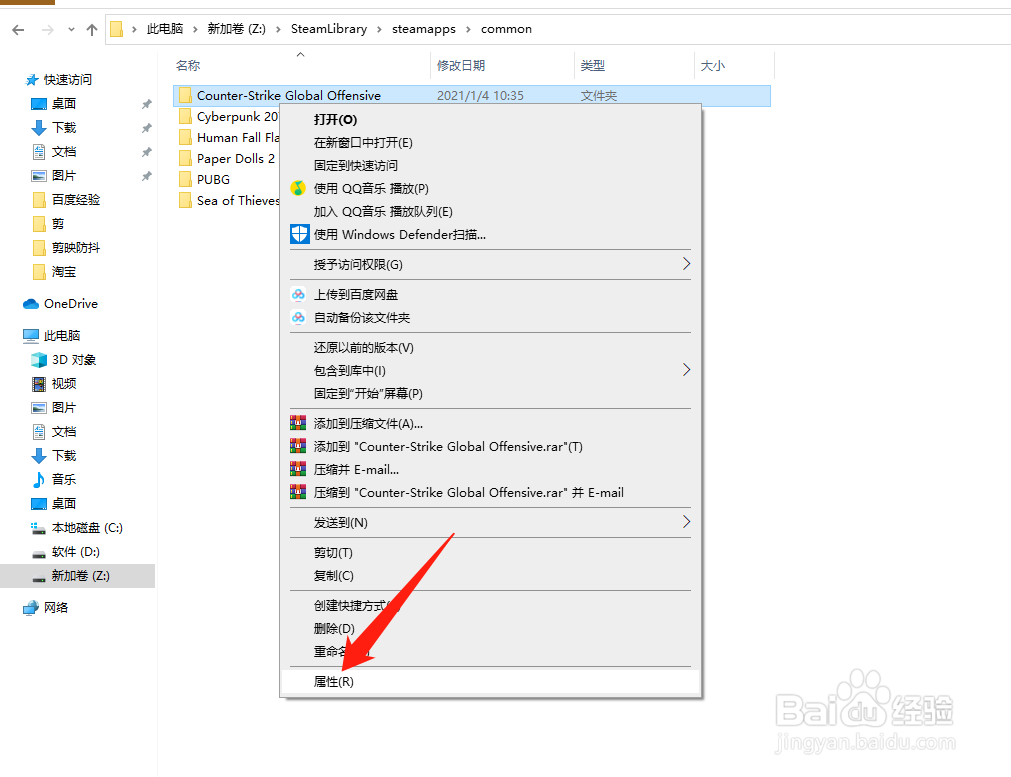Click the 上传到百度网盘 cloud icon

coord(298,295)
